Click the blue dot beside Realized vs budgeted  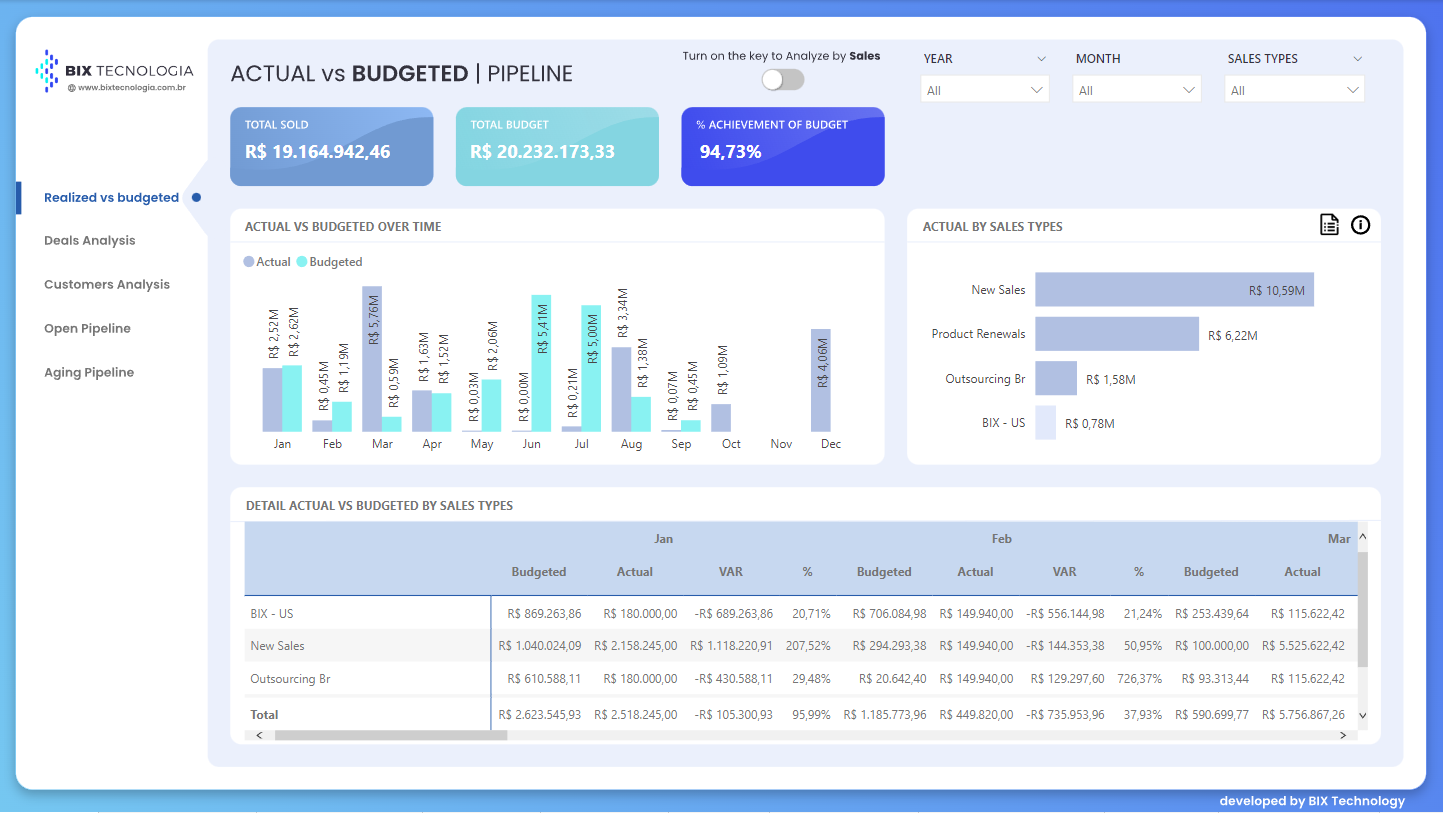197,197
